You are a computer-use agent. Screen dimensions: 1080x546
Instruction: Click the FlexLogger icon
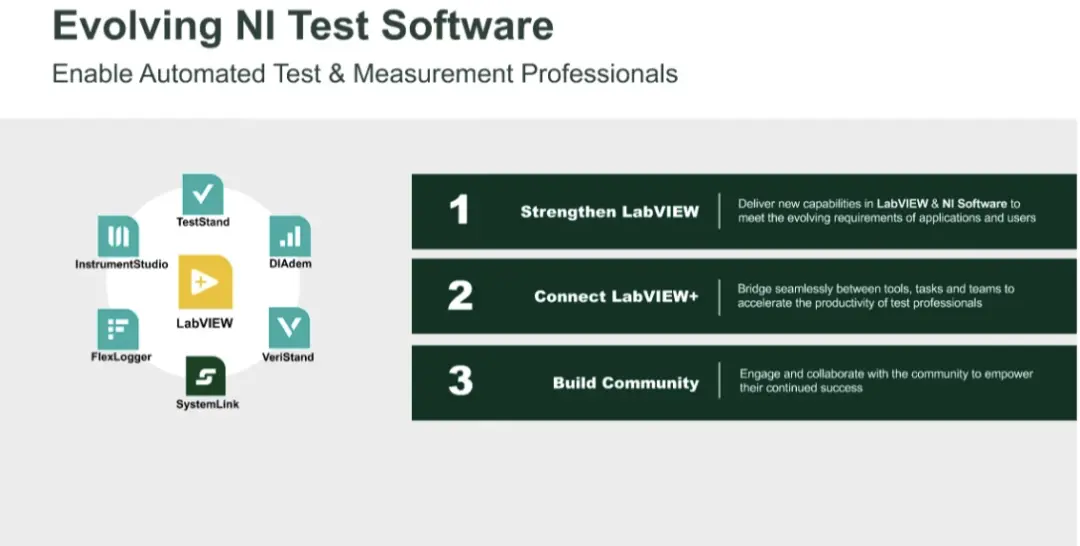point(118,330)
